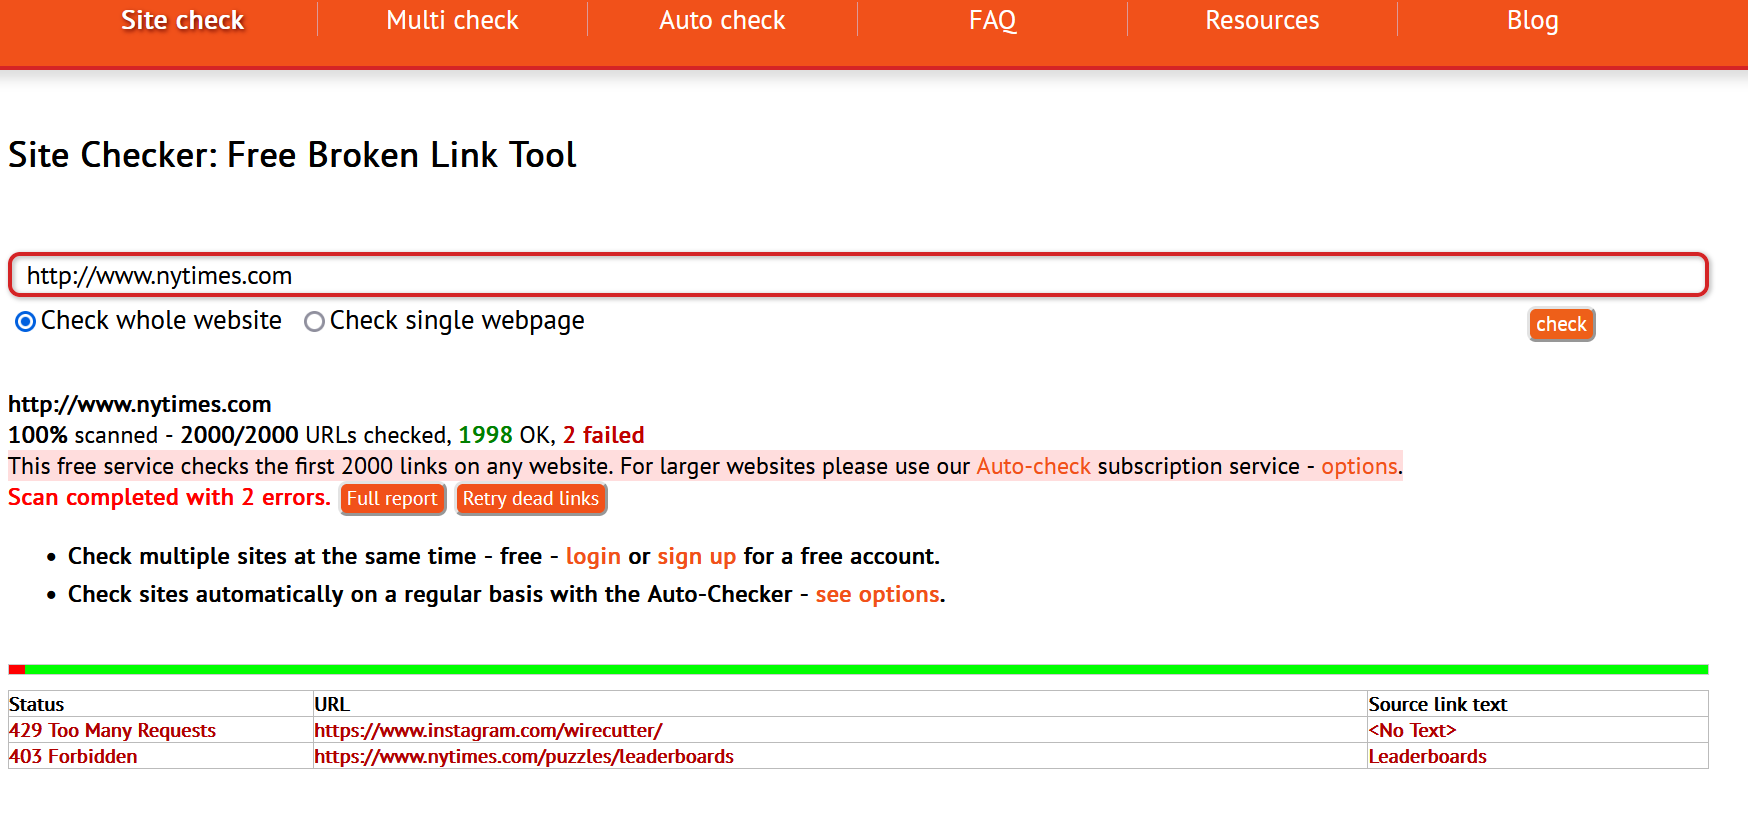Click the login link
Viewport: 1748px width, 829px height.
click(x=593, y=556)
